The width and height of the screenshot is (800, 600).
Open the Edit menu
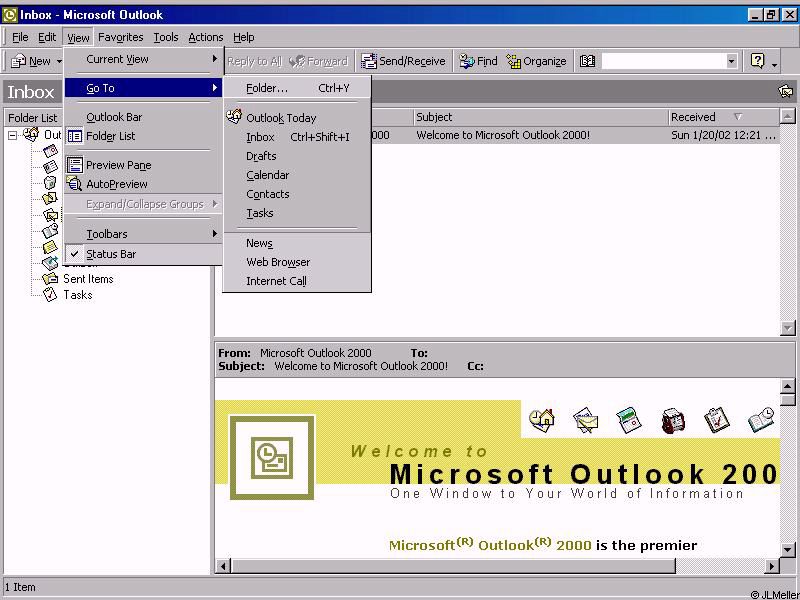(47, 37)
